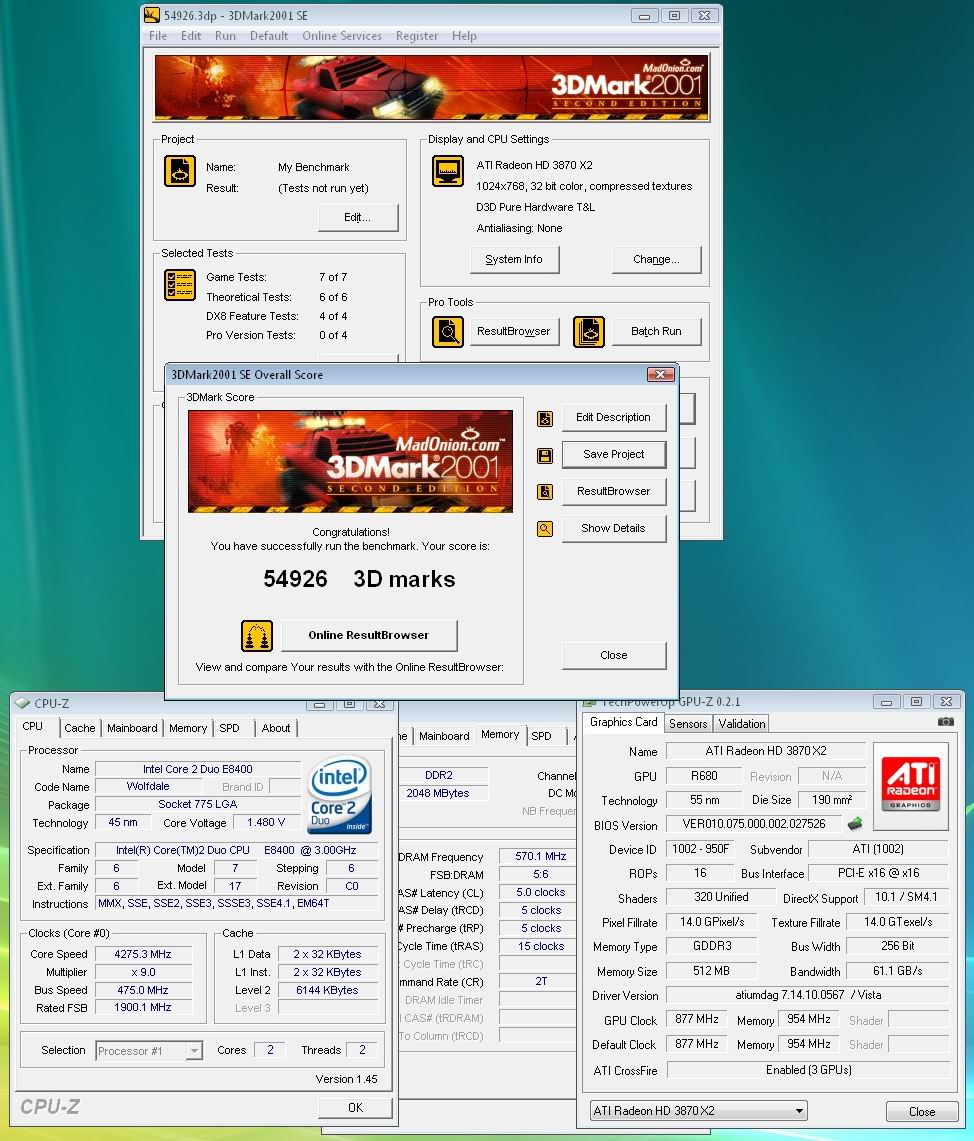This screenshot has height=1141, width=974.
Task: Click the BIOS chip icon in GPU-Z
Action: point(855,824)
